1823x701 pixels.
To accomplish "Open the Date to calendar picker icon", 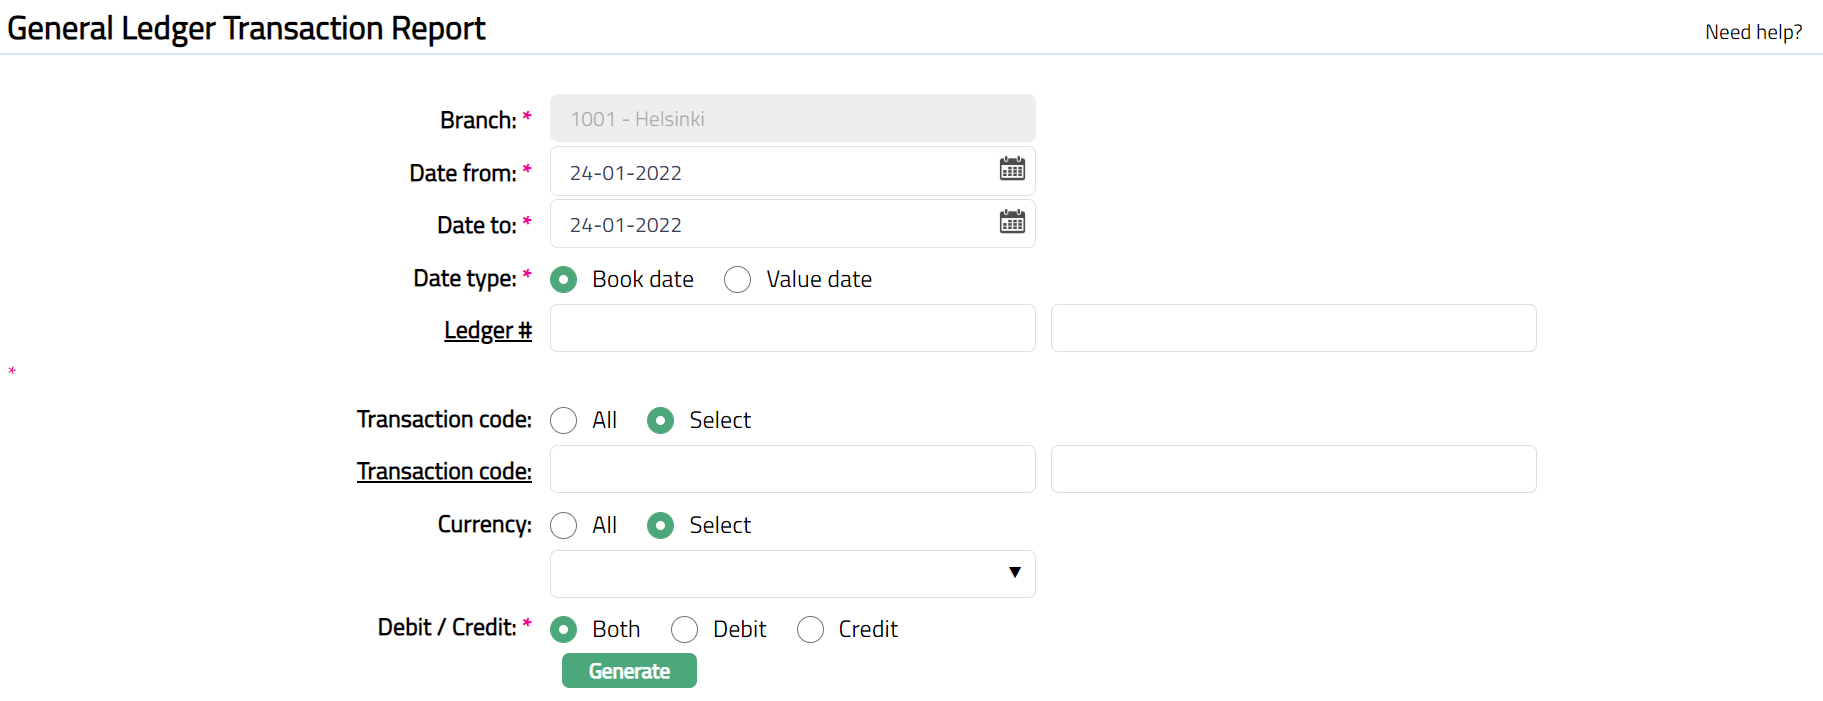I will 1012,221.
